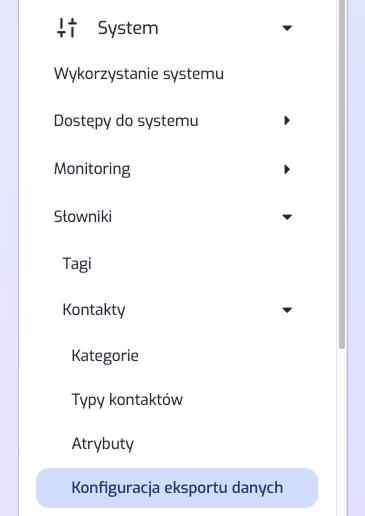Select the Słowniki menu item
The width and height of the screenshot is (365, 516).
(x=83, y=217)
